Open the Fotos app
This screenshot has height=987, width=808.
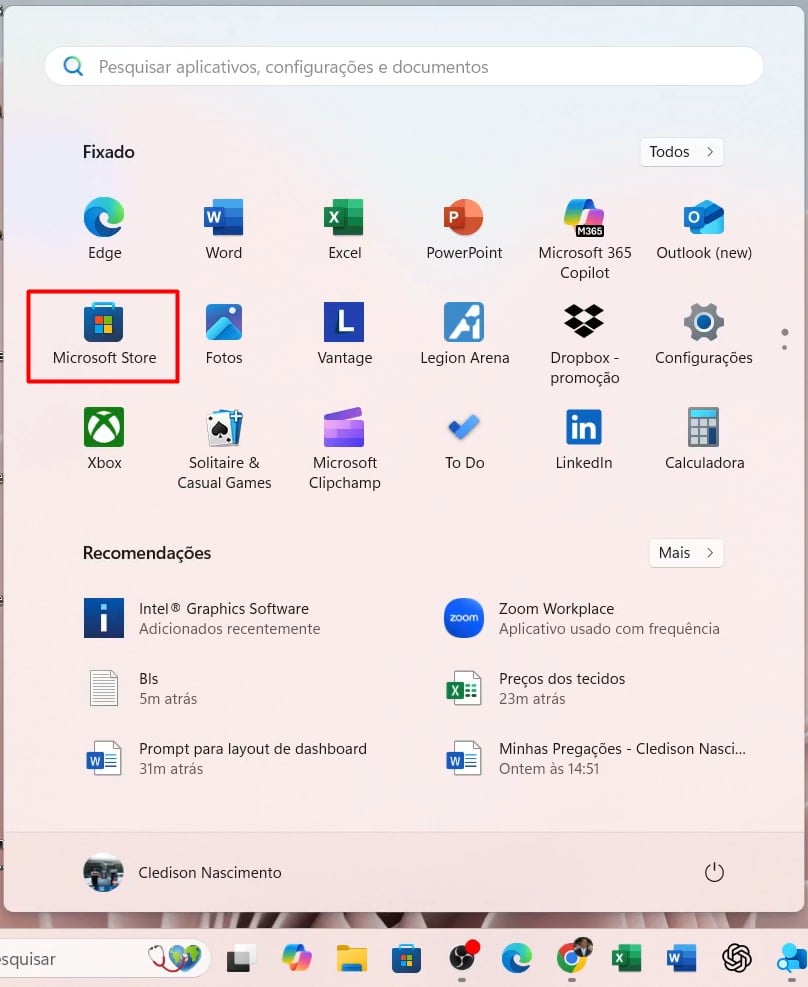223,334
